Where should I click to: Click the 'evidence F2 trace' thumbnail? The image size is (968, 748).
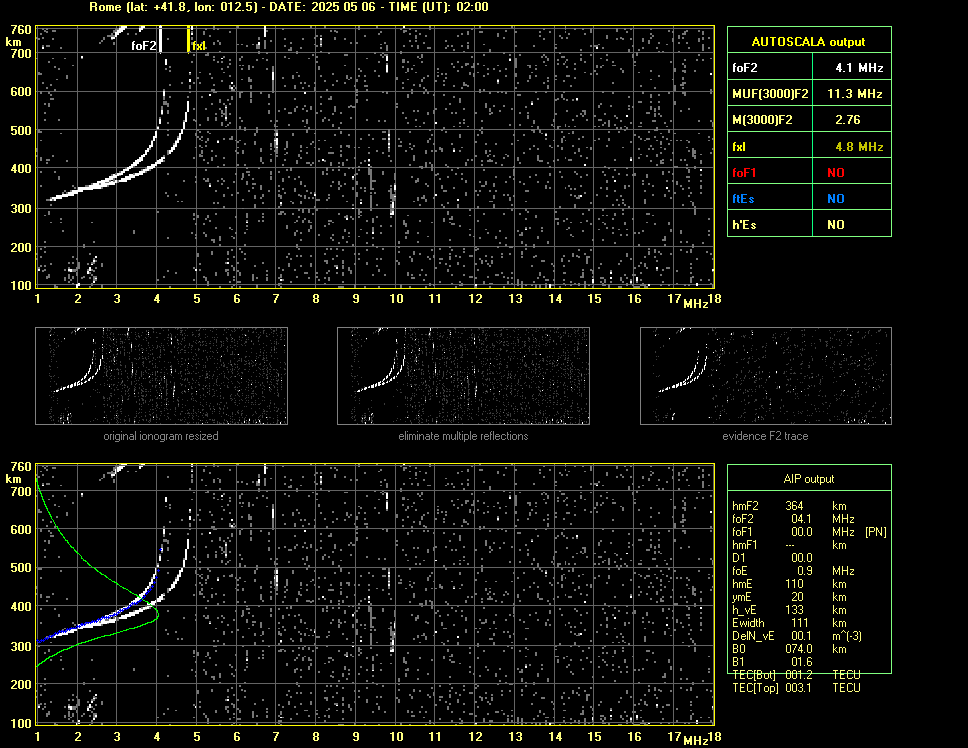pos(766,376)
